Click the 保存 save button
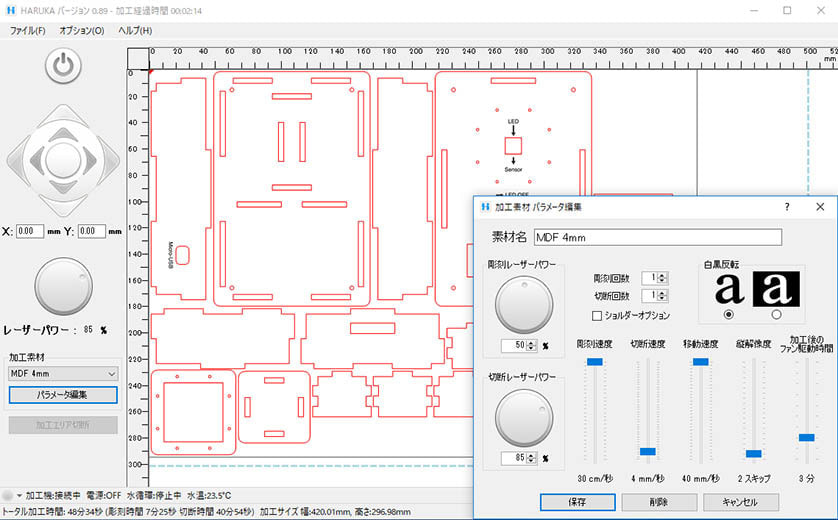838x520 pixels. click(577, 502)
